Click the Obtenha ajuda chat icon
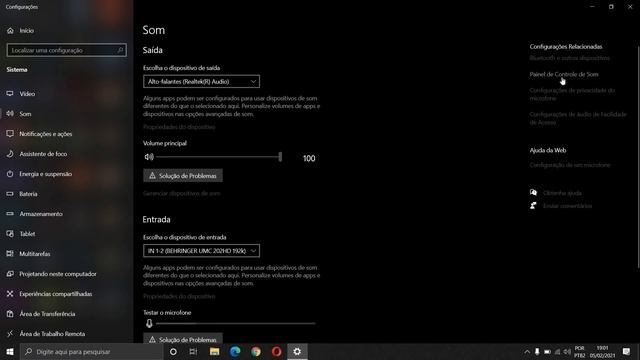The image size is (640, 360). click(x=533, y=192)
